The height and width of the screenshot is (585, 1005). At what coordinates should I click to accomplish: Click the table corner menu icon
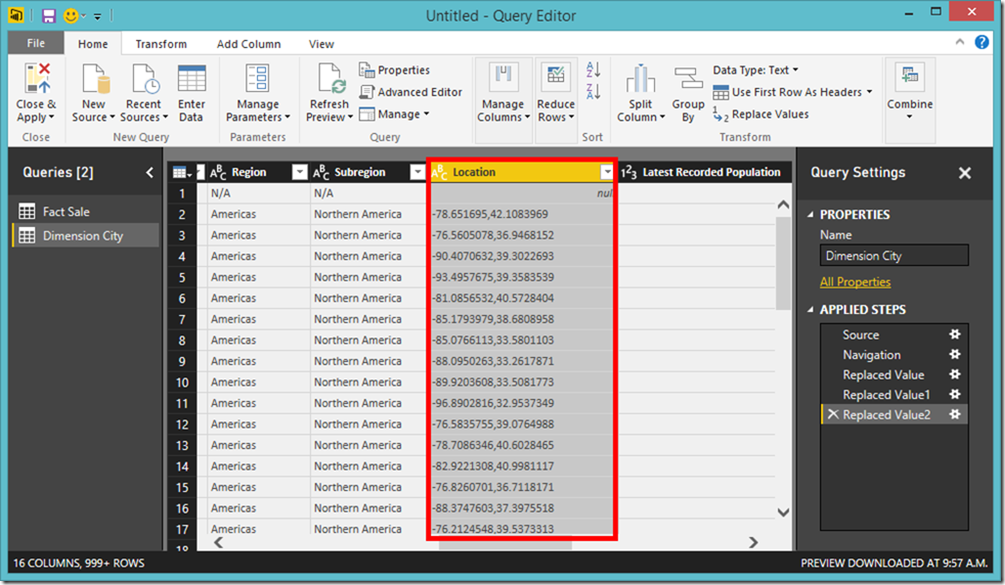click(182, 172)
